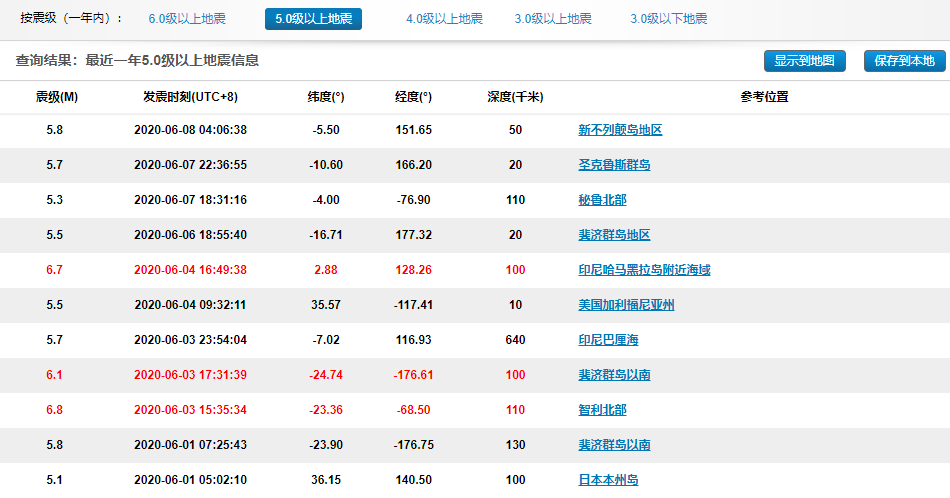Open the 印尼哈马黑拉岛附近海域 link
950x498 pixels.
(x=645, y=270)
